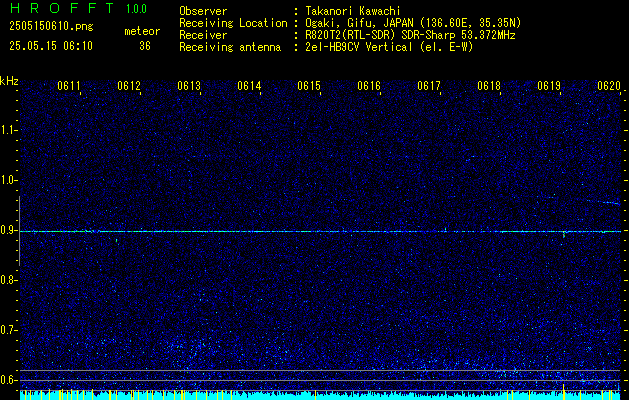Click the Observer label
Viewport: 629px width, 400px height.
(x=203, y=11)
